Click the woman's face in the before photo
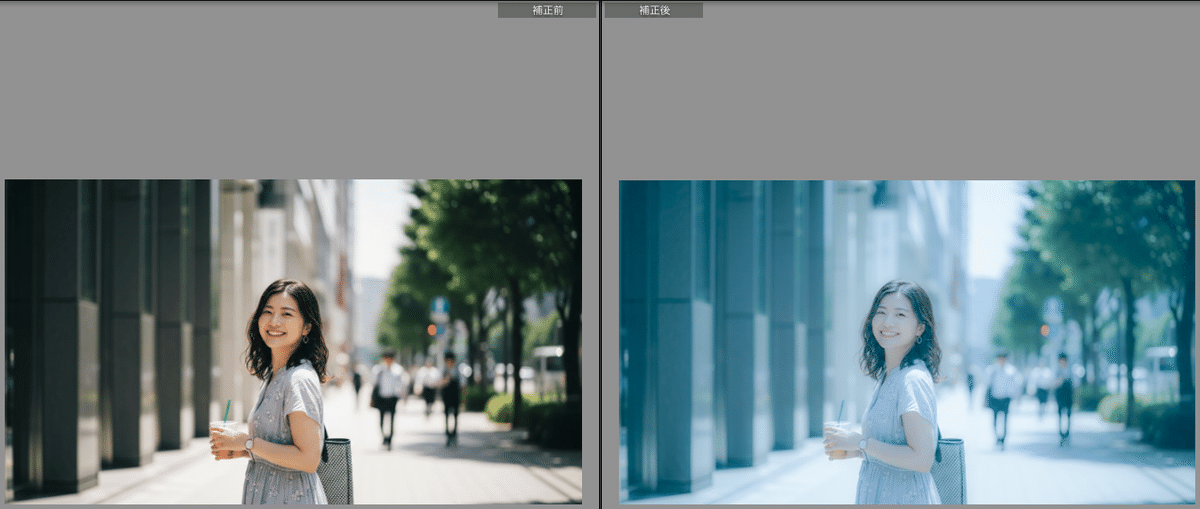 point(284,322)
